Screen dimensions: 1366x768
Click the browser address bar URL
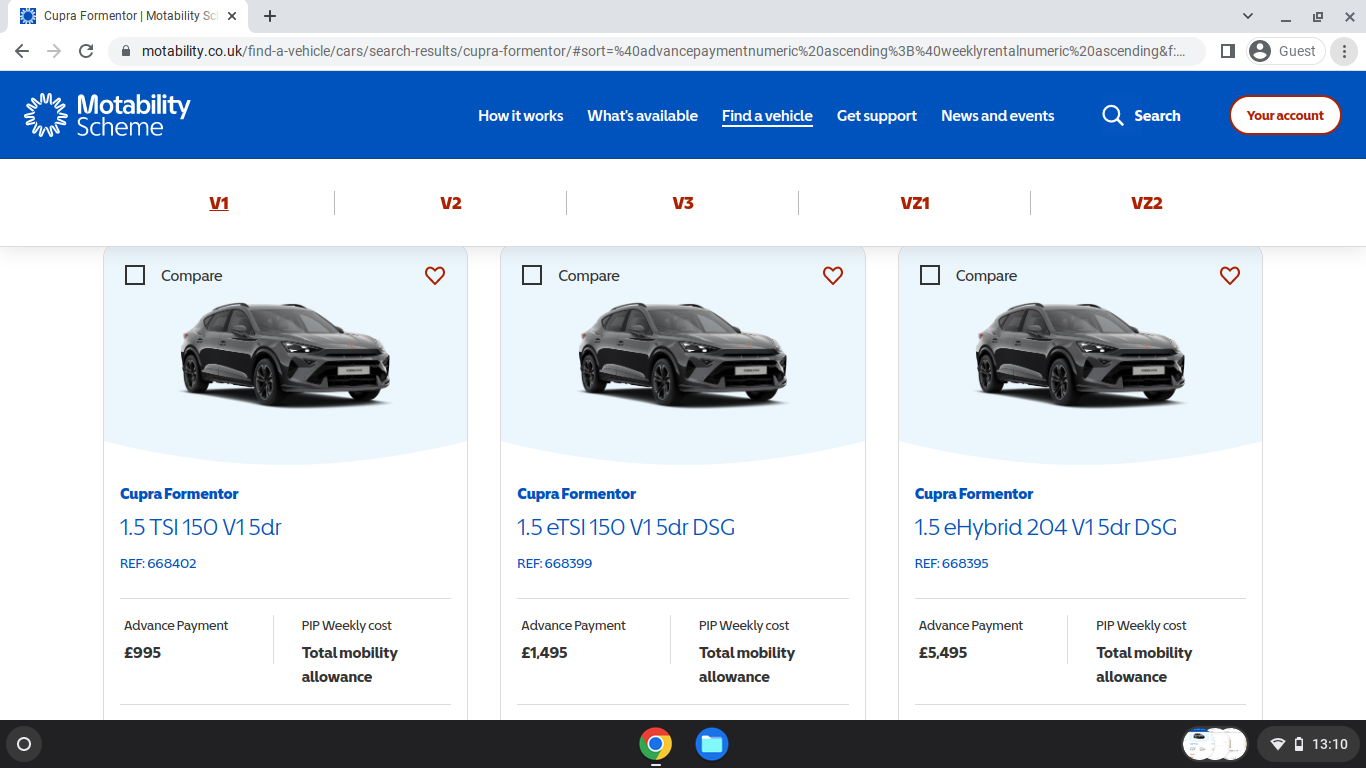pyautogui.click(x=664, y=51)
